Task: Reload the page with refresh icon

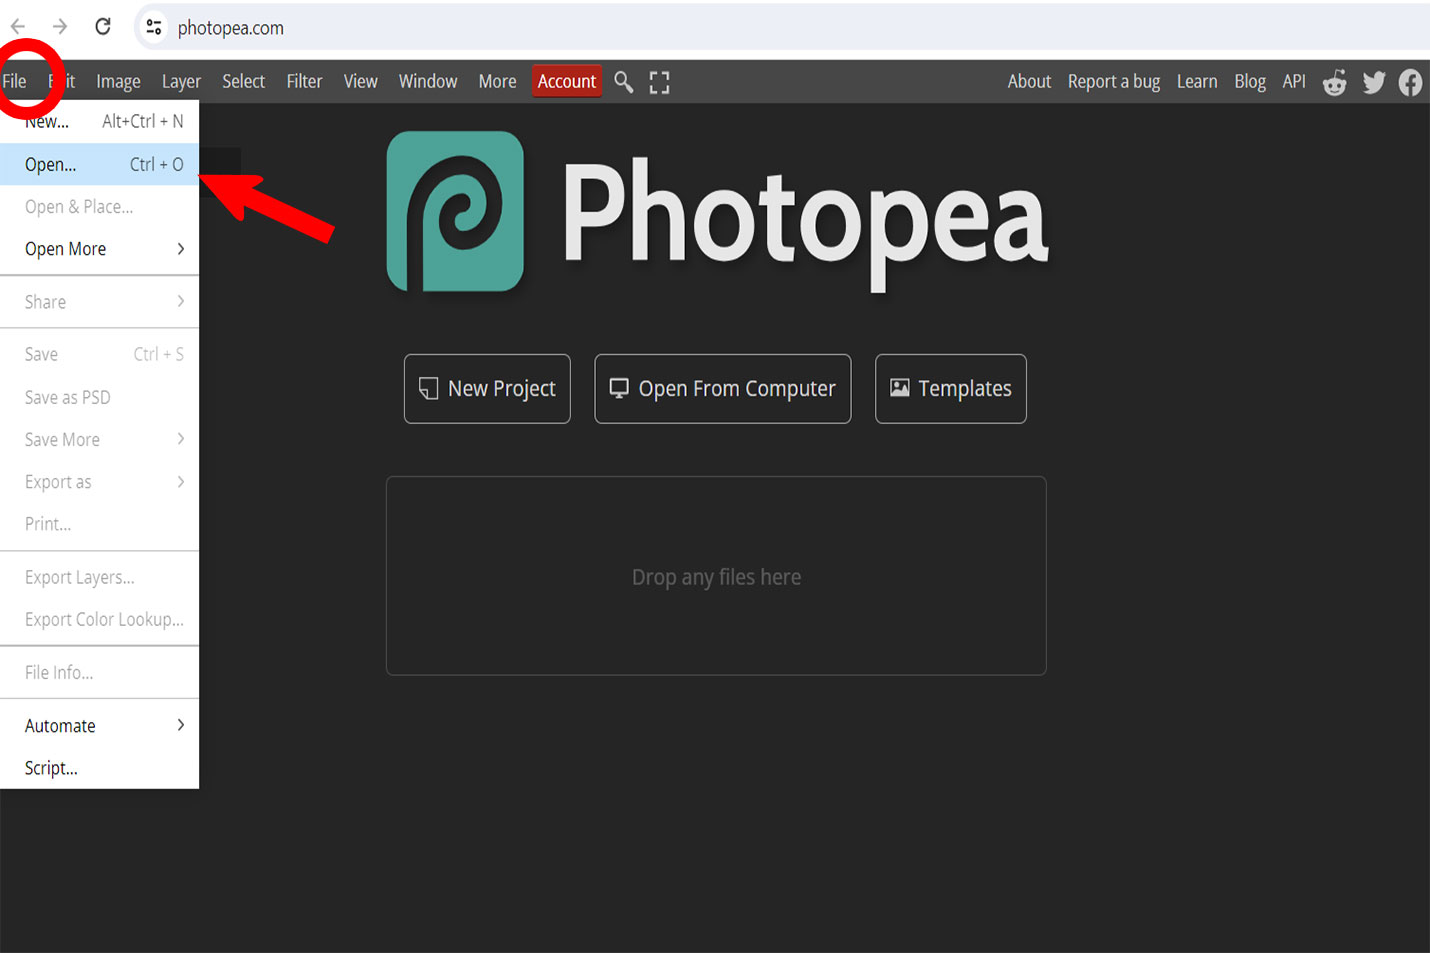Action: click(103, 27)
